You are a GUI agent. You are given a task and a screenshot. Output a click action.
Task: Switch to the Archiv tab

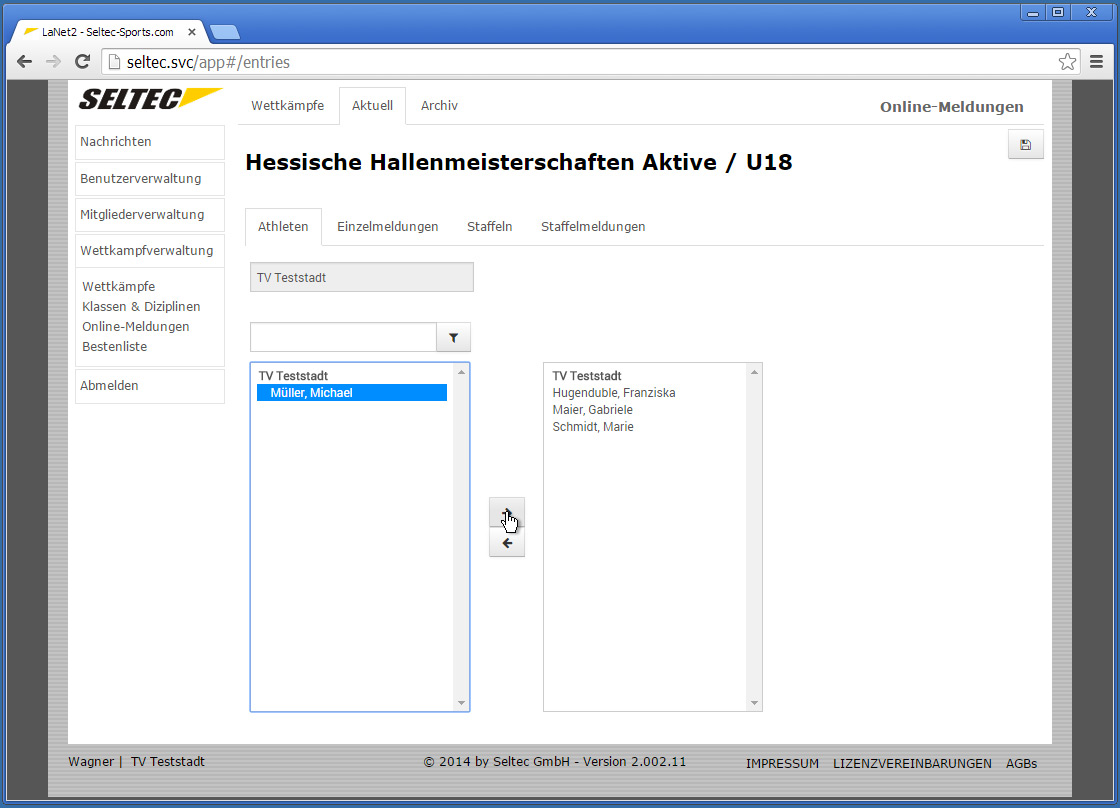pos(439,105)
